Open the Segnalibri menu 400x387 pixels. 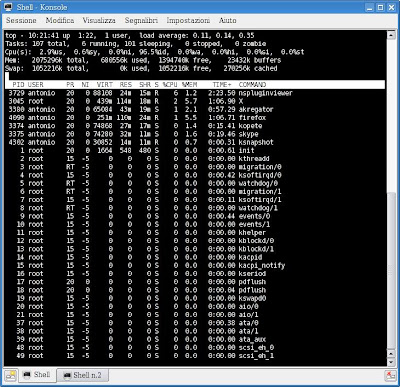coord(141,20)
